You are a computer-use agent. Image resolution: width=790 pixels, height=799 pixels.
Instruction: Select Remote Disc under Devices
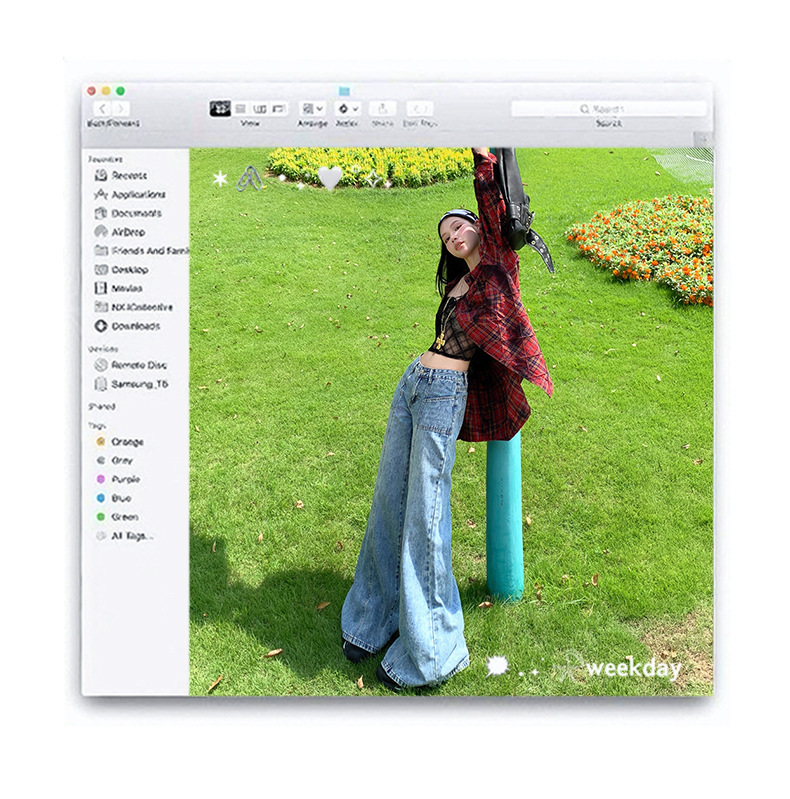click(138, 365)
